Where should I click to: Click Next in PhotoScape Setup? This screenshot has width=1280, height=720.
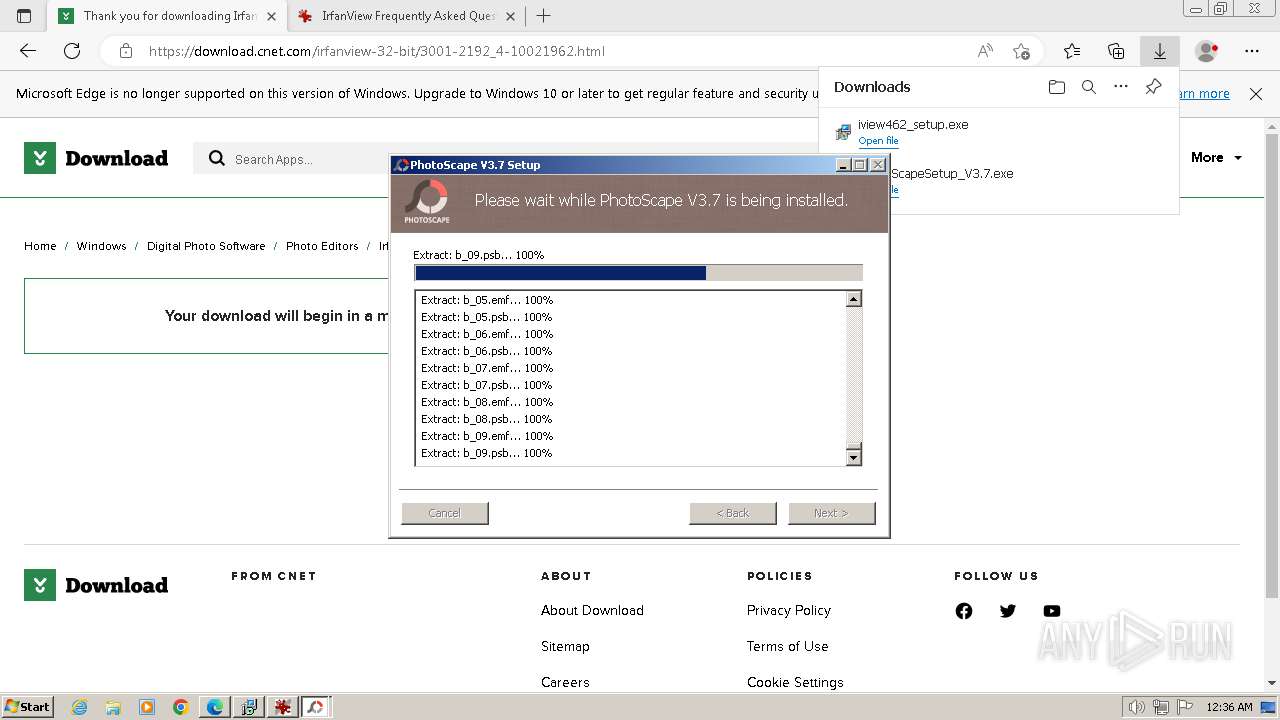pyautogui.click(x=832, y=513)
